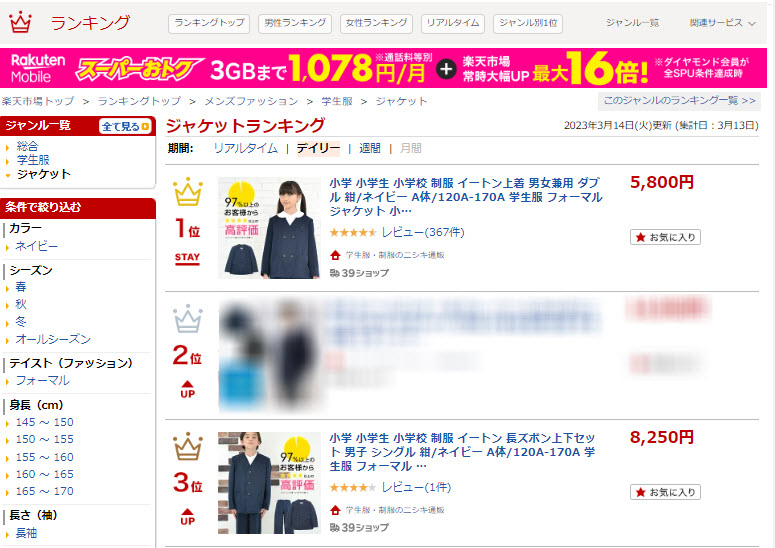Click the shop house icon under first item
The image size is (775, 548).
tap(336, 255)
